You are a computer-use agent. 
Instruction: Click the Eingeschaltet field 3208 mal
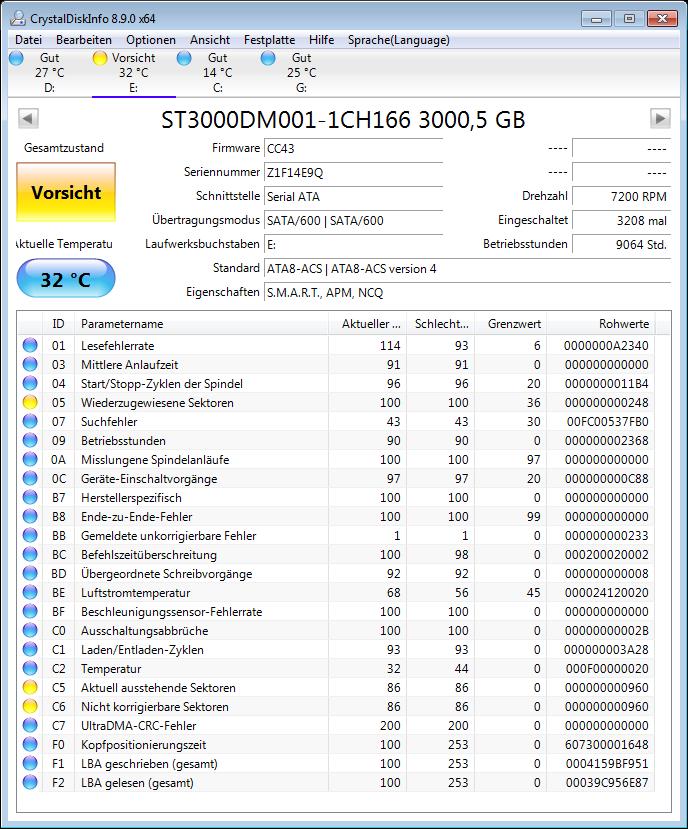coord(621,220)
